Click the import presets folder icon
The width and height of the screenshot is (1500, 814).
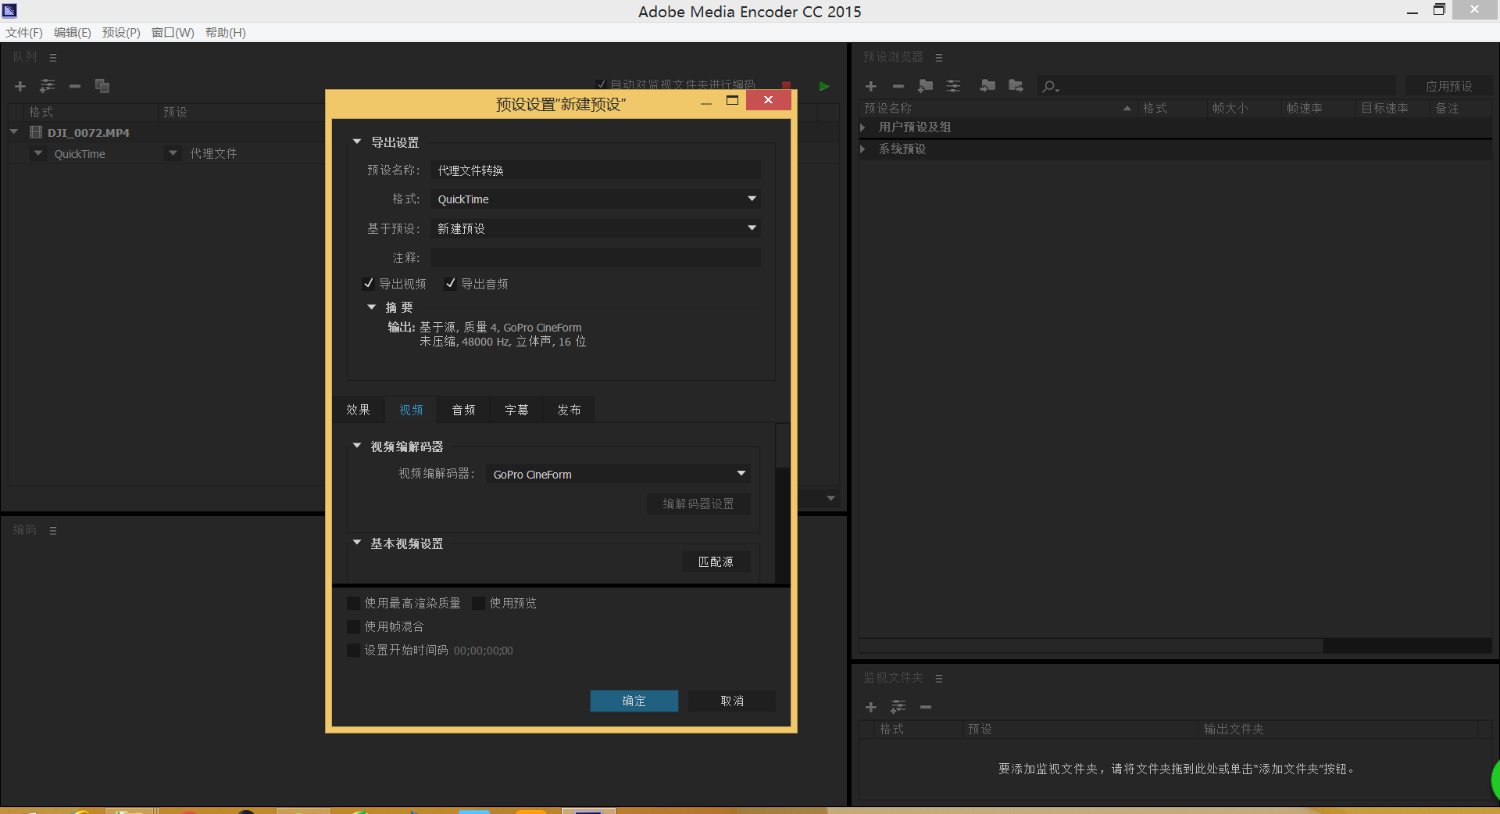click(988, 86)
